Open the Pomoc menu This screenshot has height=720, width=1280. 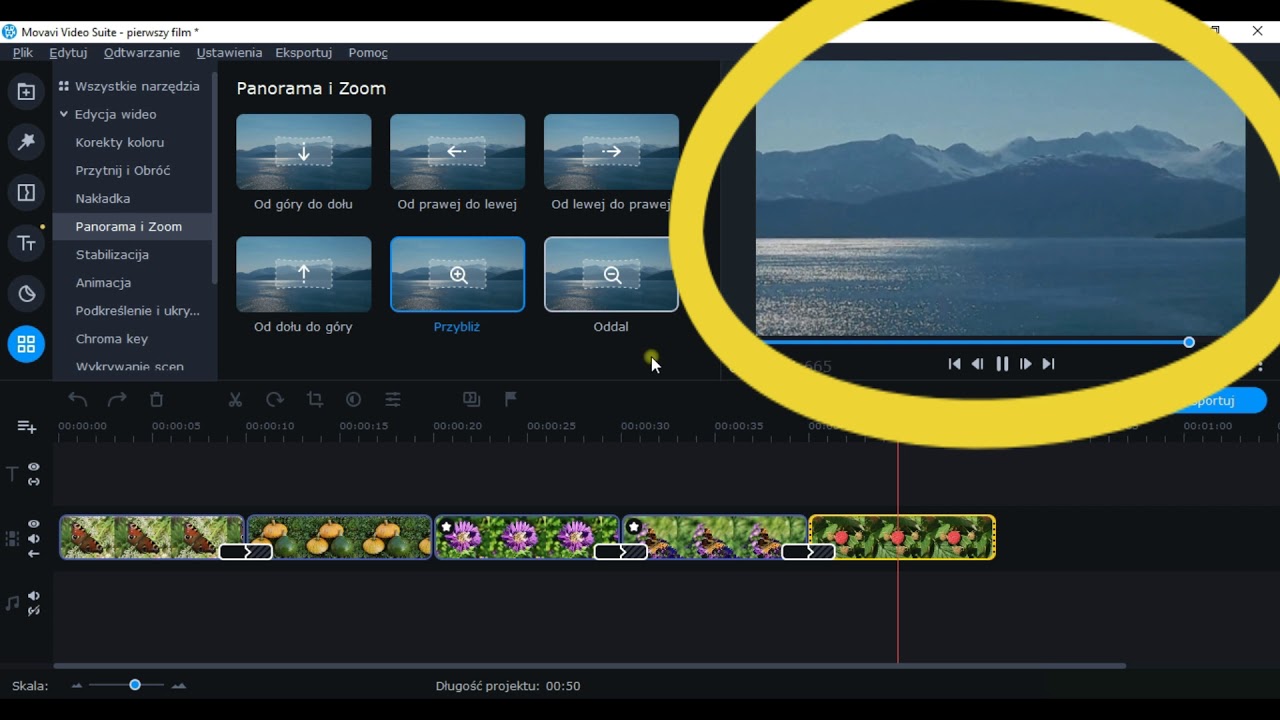click(x=368, y=52)
